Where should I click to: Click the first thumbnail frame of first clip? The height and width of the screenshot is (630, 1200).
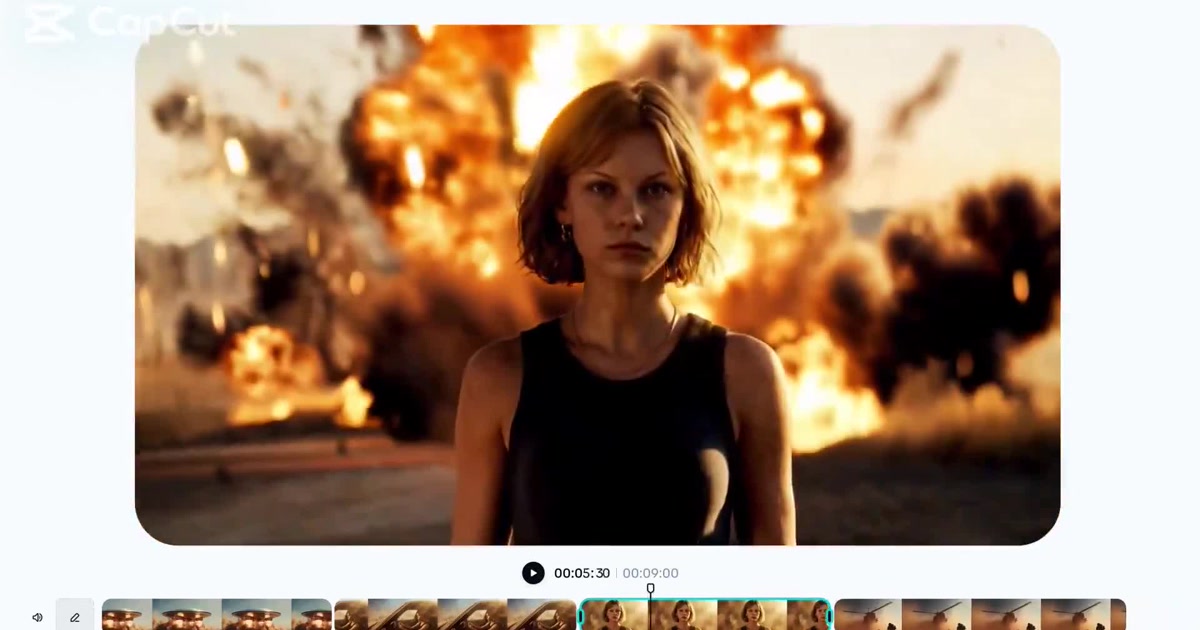127,615
